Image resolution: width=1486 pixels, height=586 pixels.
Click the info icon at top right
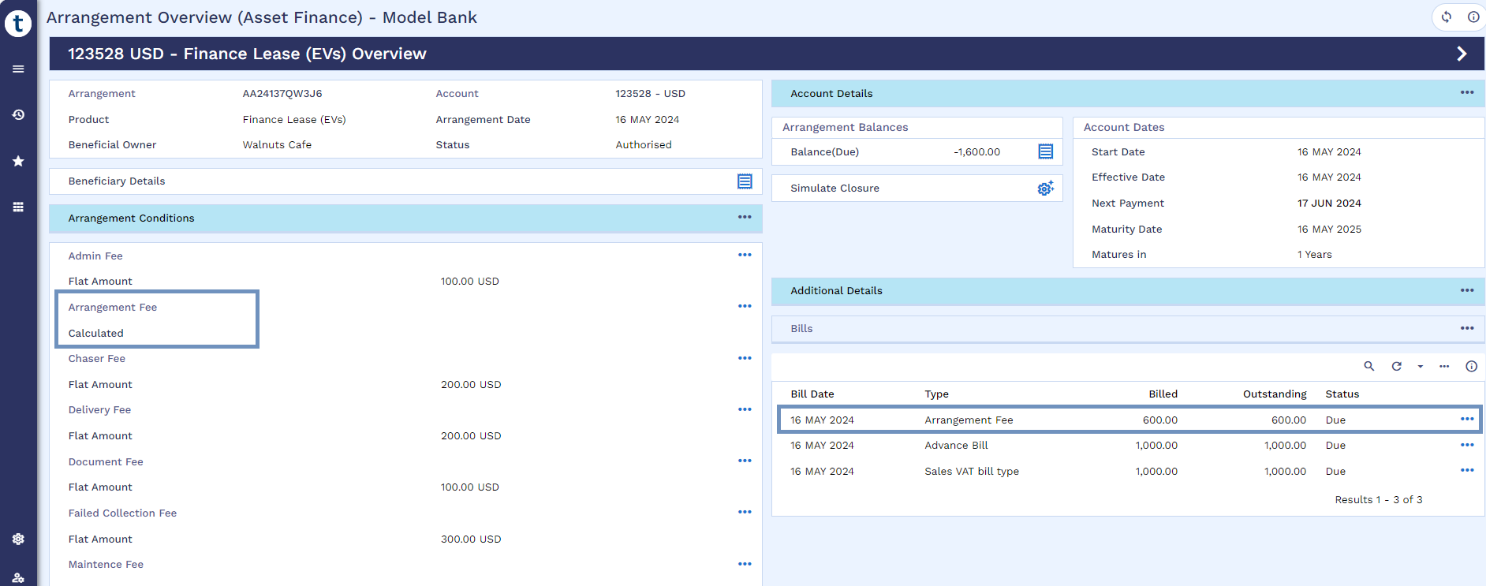(1473, 17)
